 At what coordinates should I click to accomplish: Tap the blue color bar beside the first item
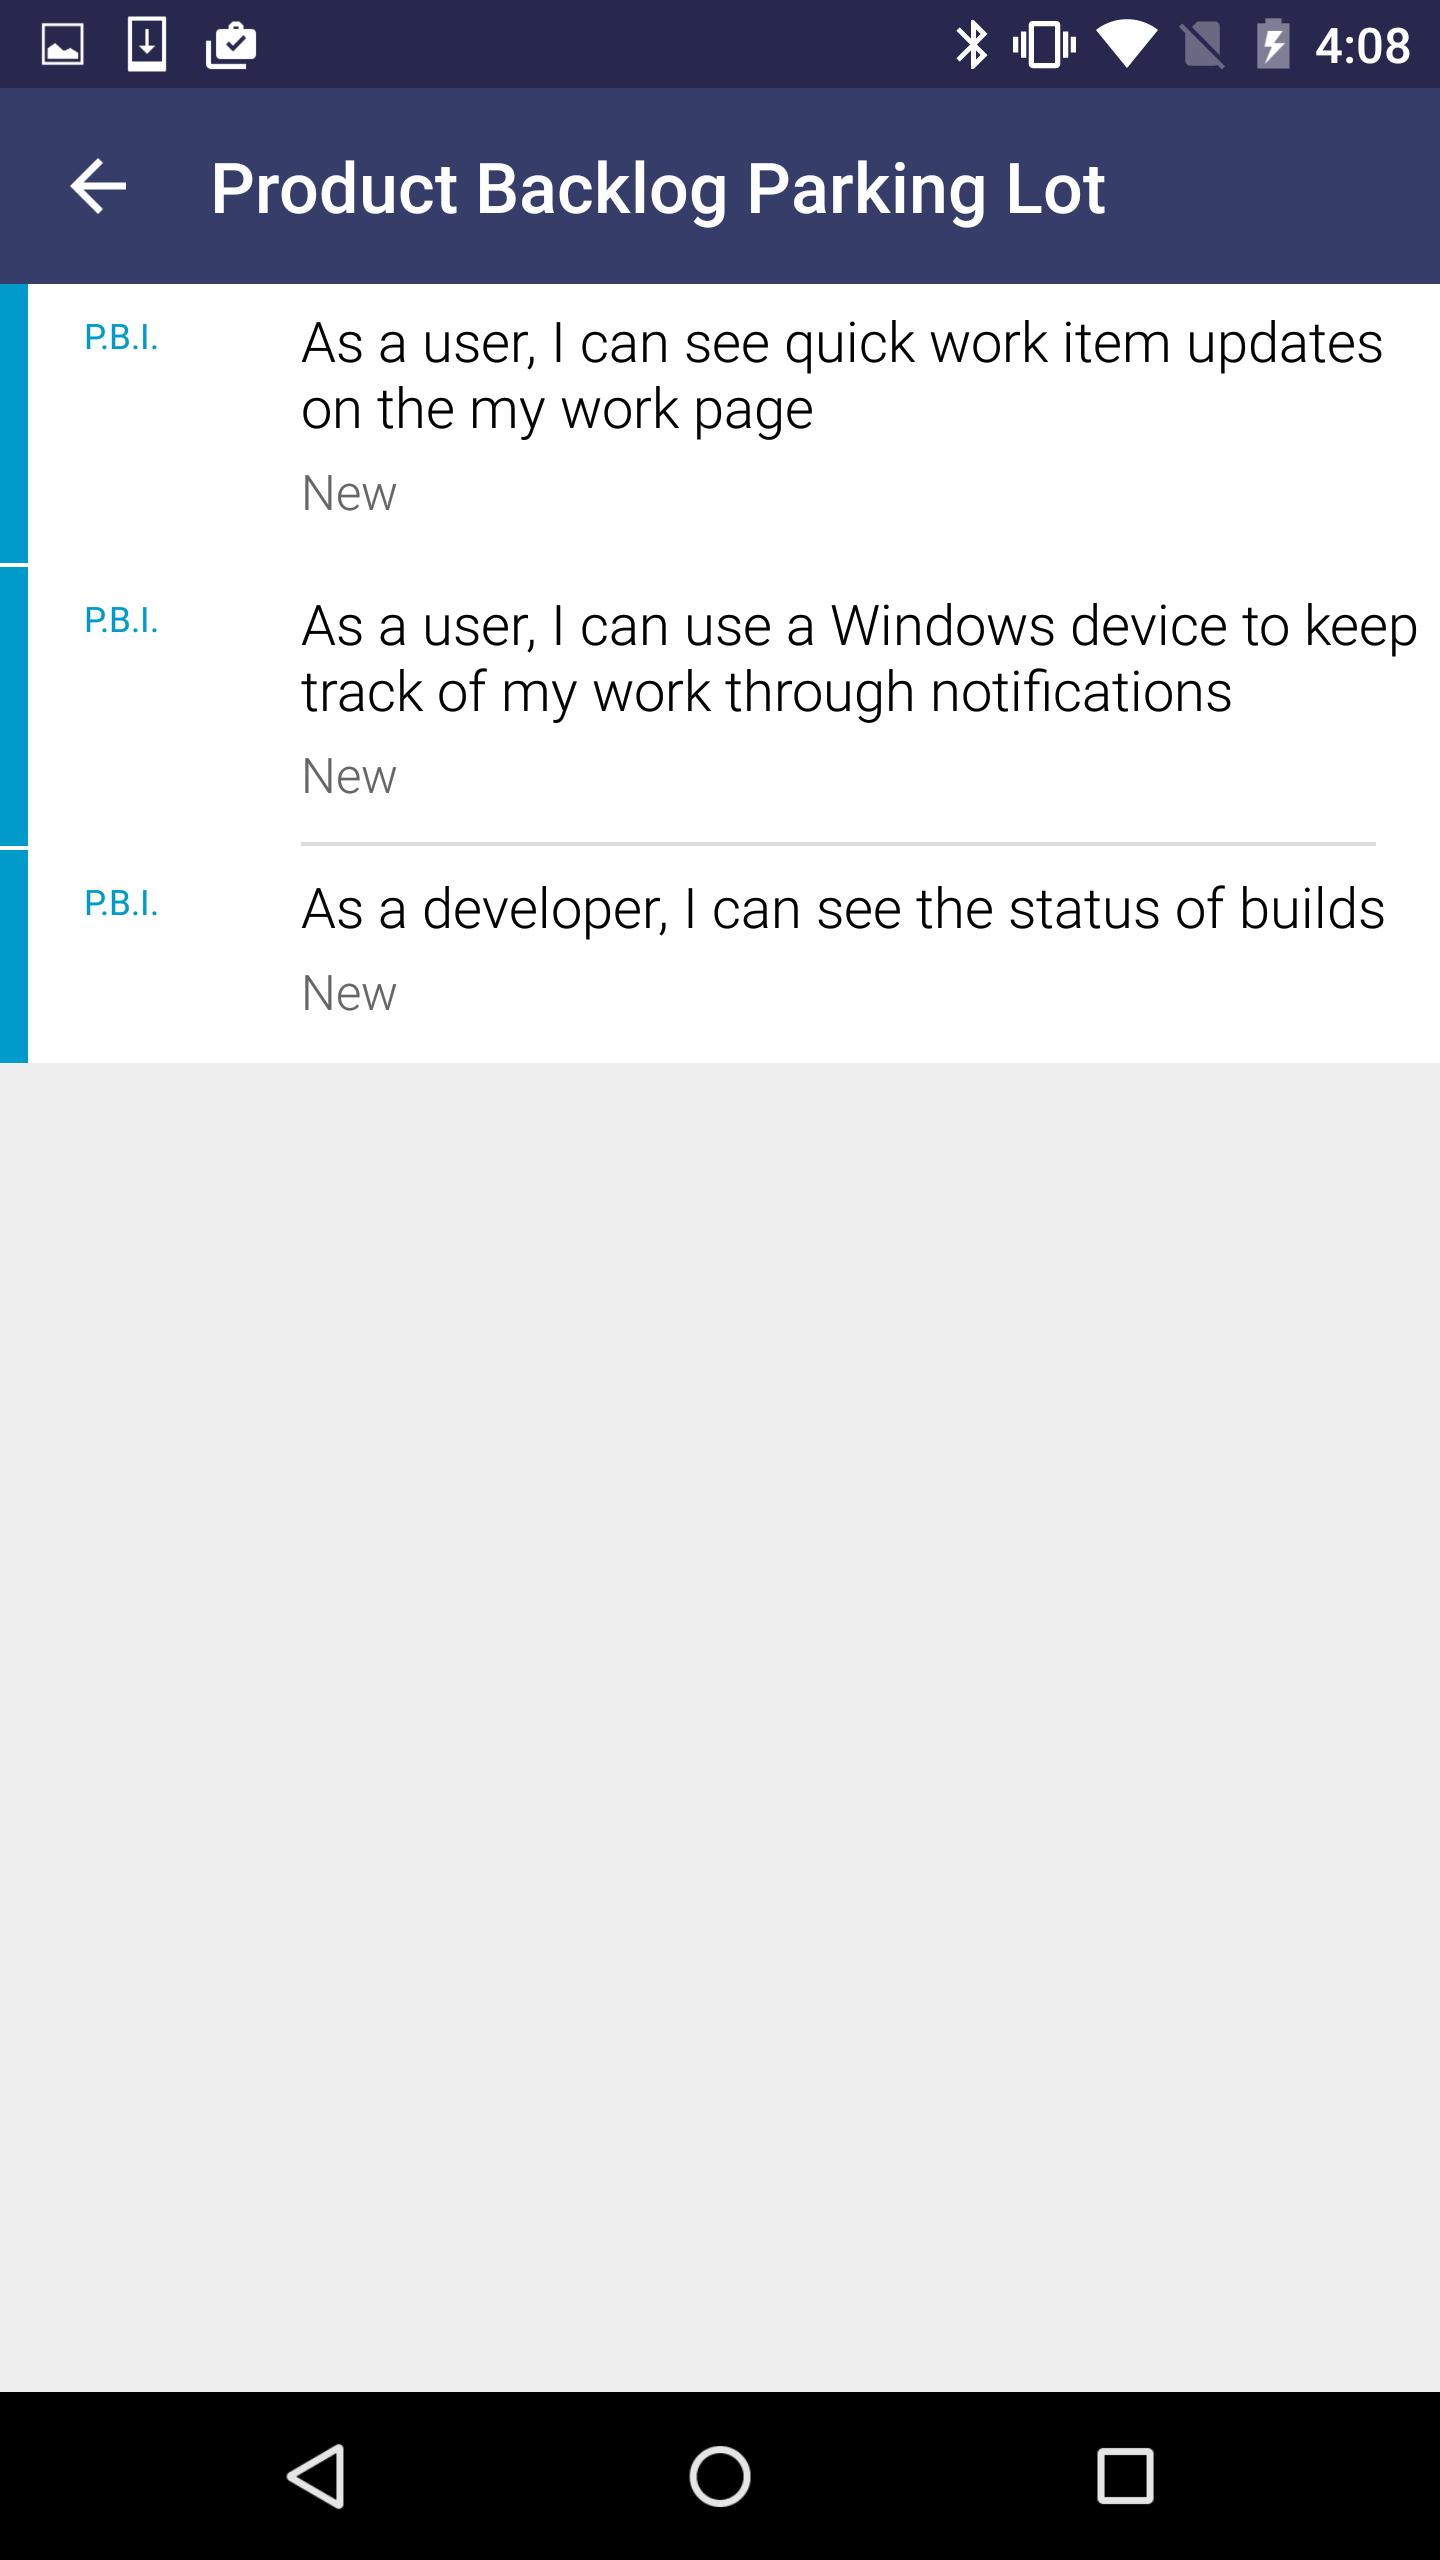[x=13, y=423]
